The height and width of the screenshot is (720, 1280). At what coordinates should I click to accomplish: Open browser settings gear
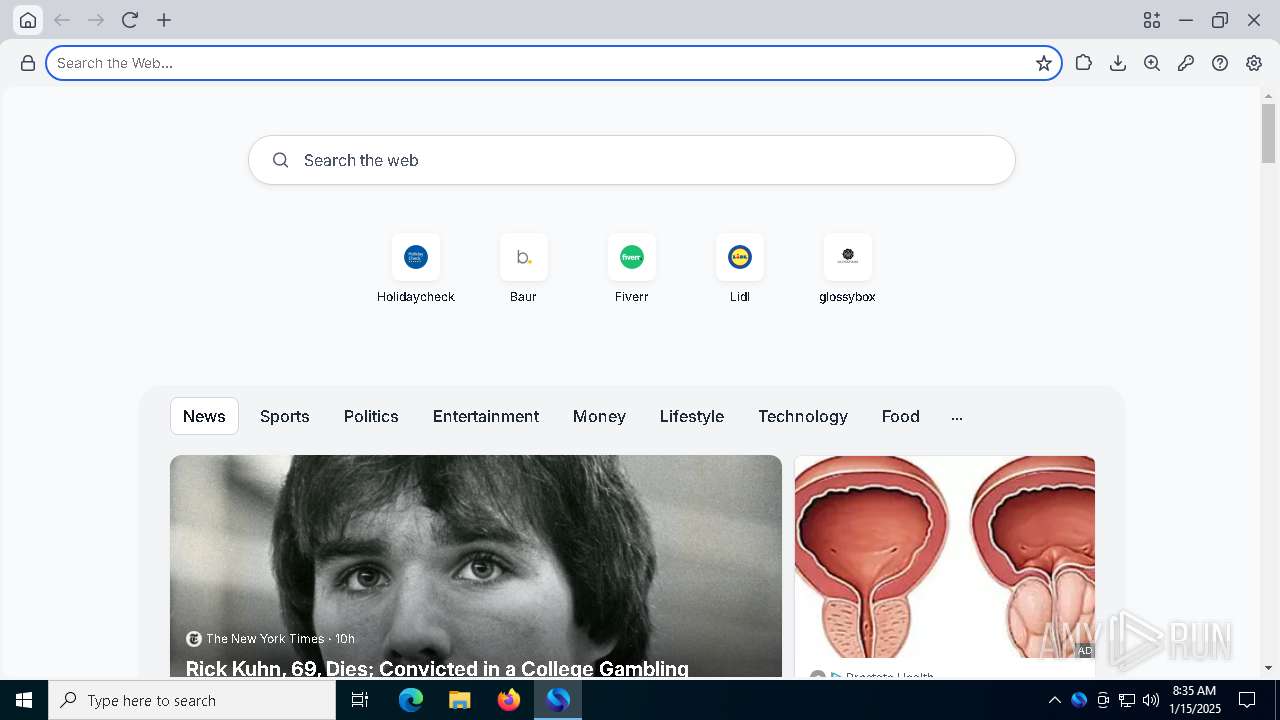coord(1254,63)
